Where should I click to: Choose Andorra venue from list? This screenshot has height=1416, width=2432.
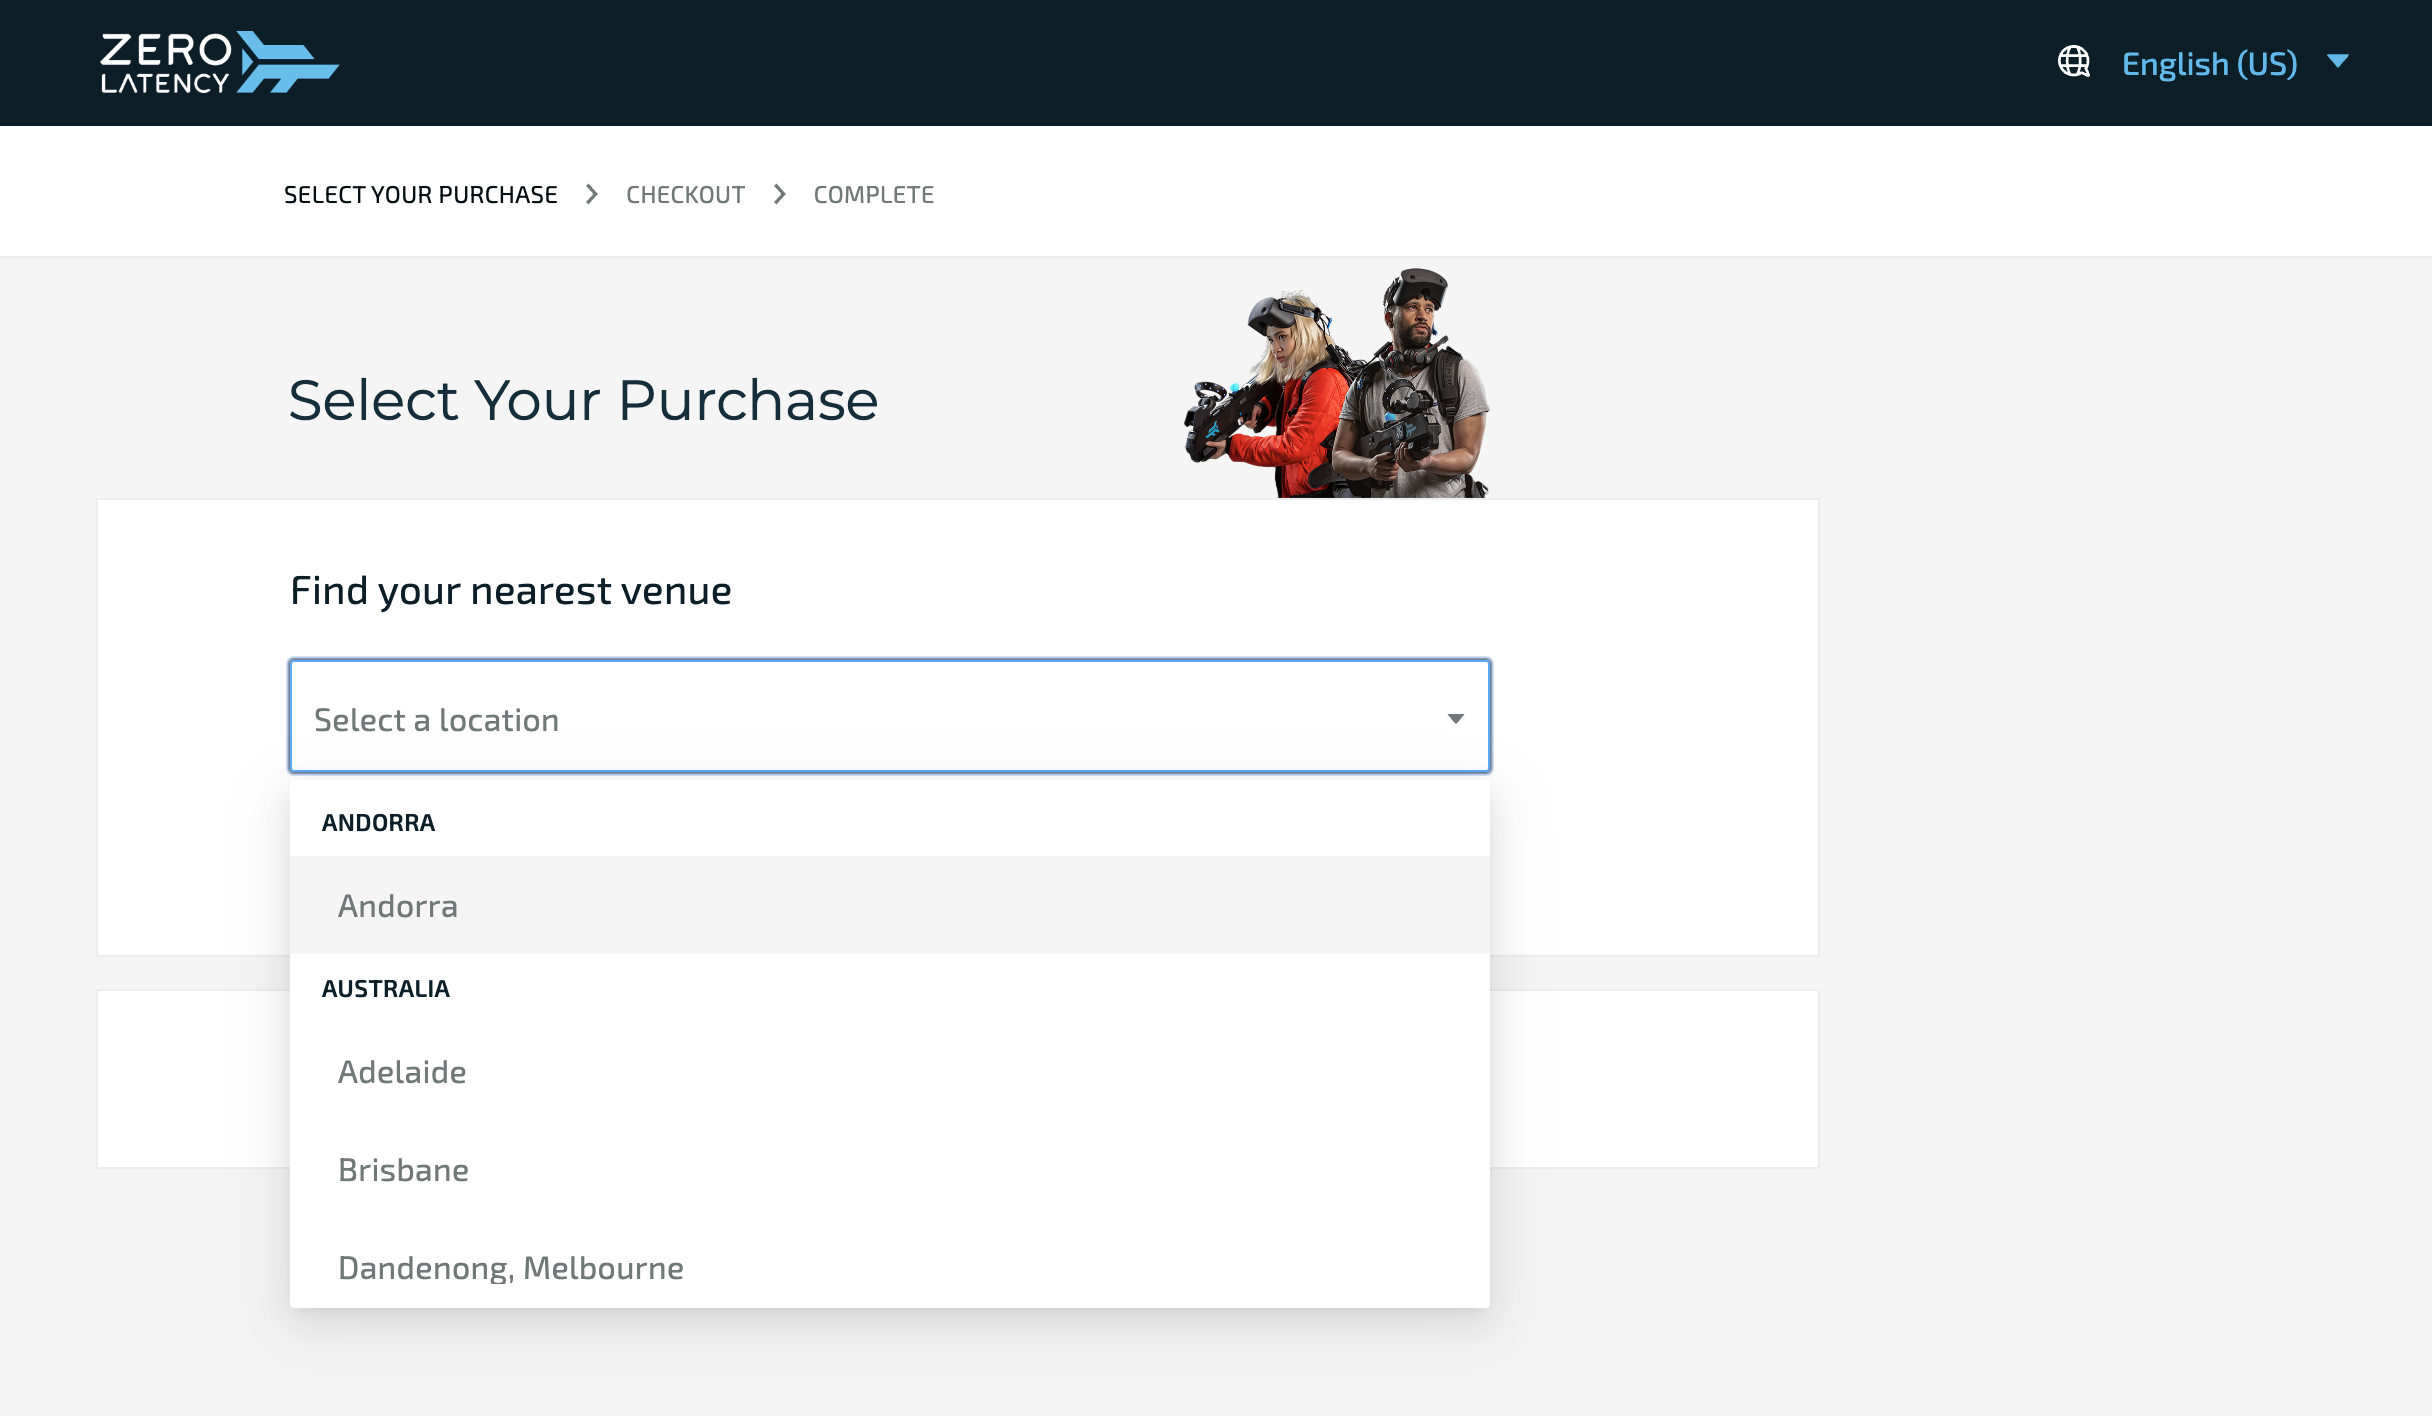pyautogui.click(x=890, y=905)
